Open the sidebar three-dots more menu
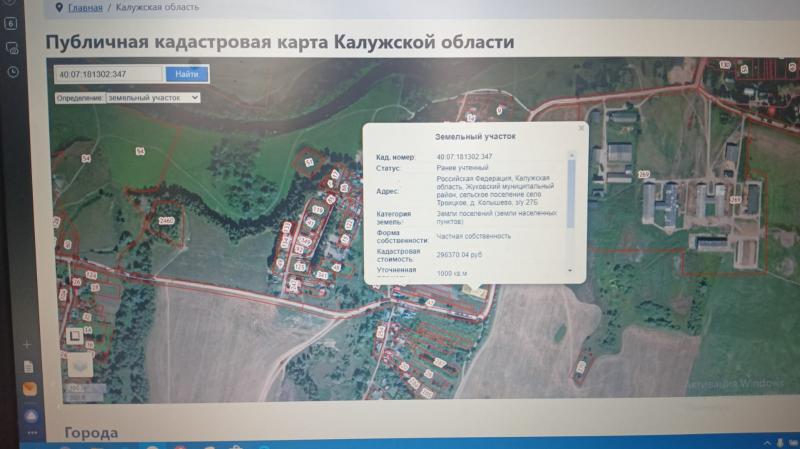 29,433
